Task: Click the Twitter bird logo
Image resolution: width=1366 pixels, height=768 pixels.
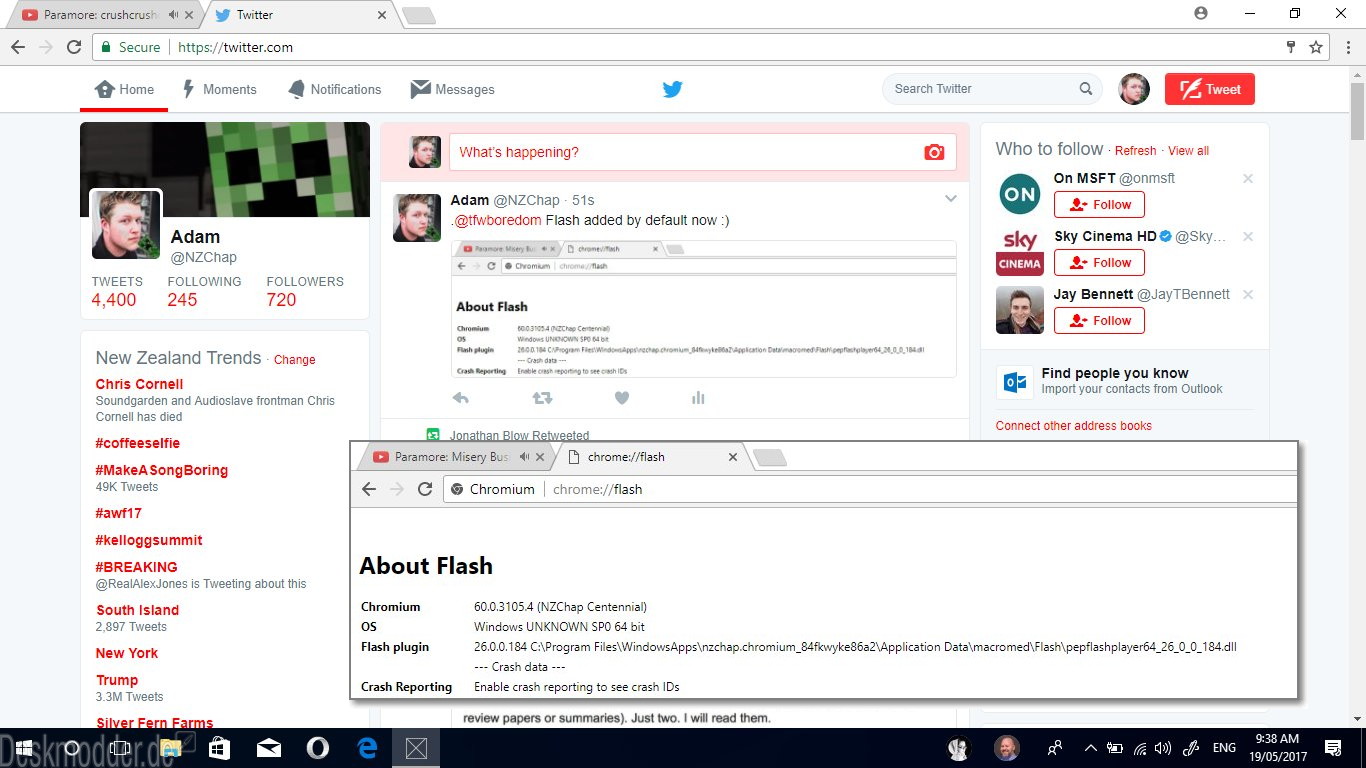Action: (x=673, y=89)
